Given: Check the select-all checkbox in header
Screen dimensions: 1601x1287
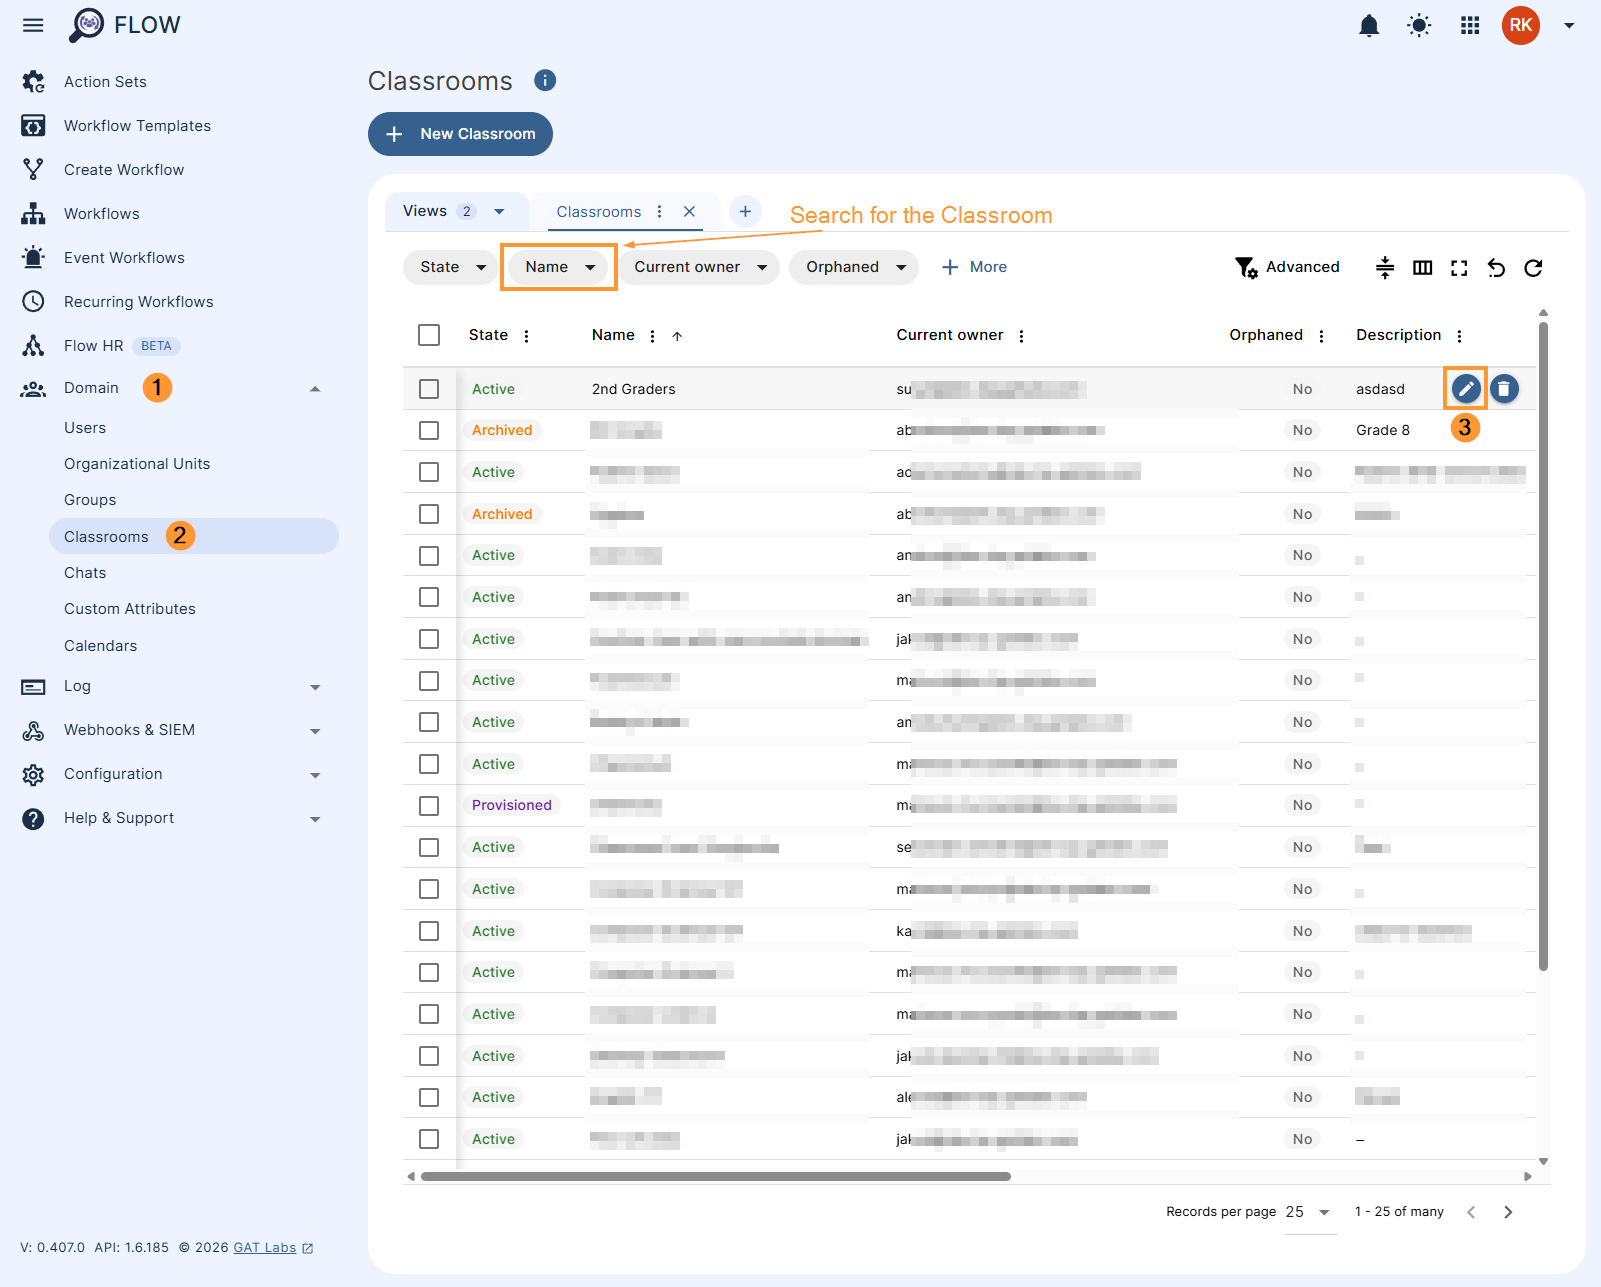Looking at the screenshot, I should [429, 335].
